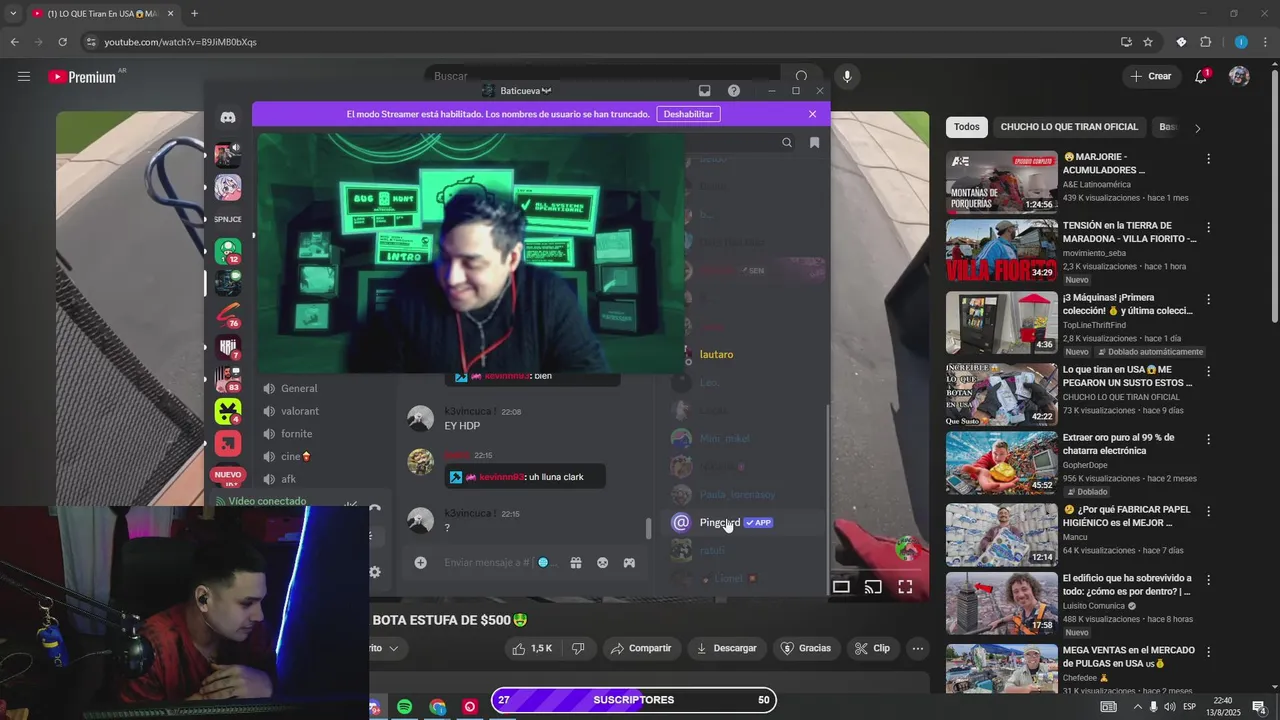Screen dimensions: 1280x720
Task: Start voice search with the microphone icon
Action: click(x=847, y=76)
